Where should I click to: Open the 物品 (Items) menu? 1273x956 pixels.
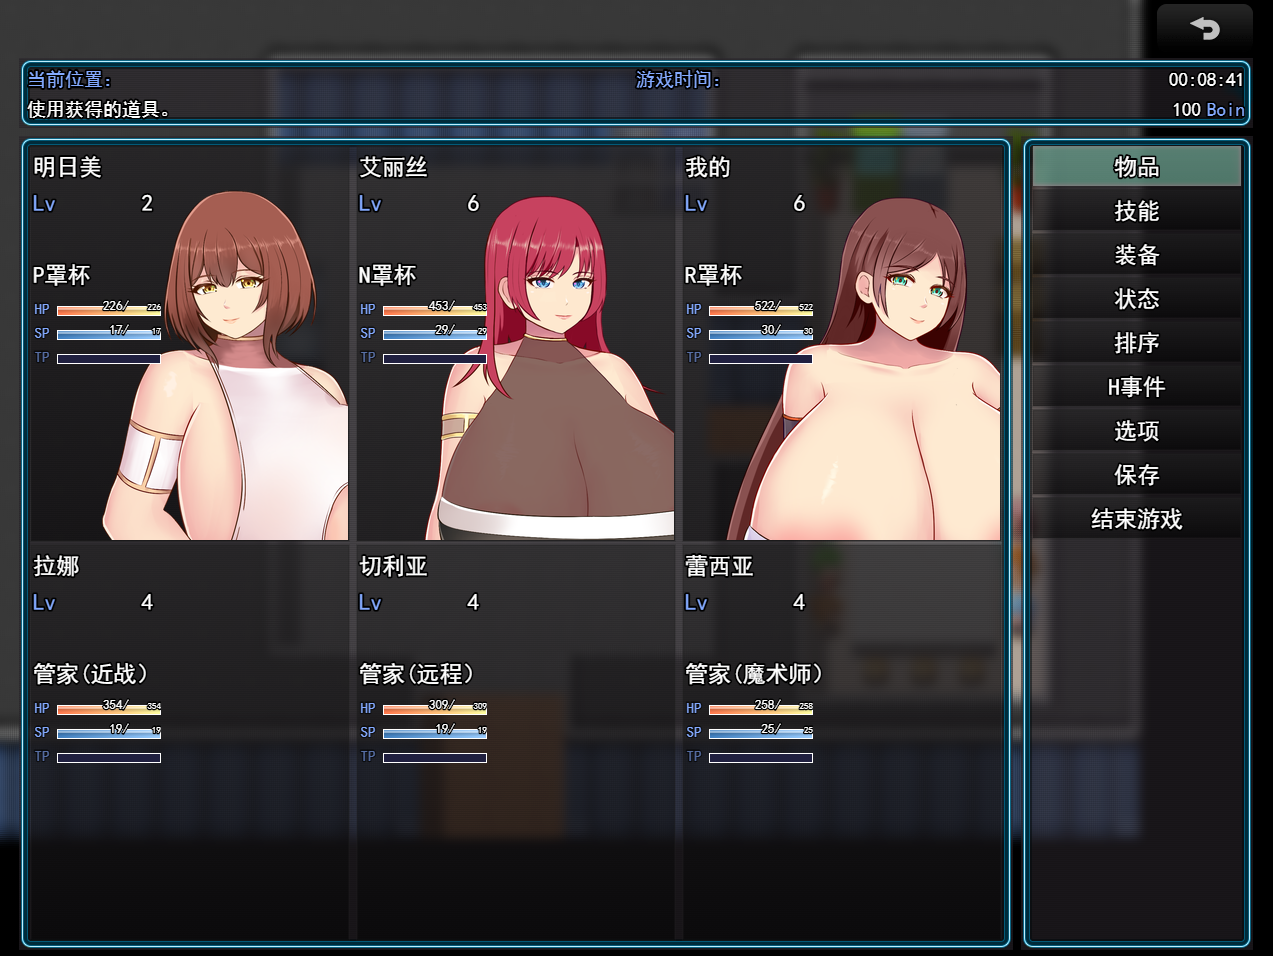1136,167
